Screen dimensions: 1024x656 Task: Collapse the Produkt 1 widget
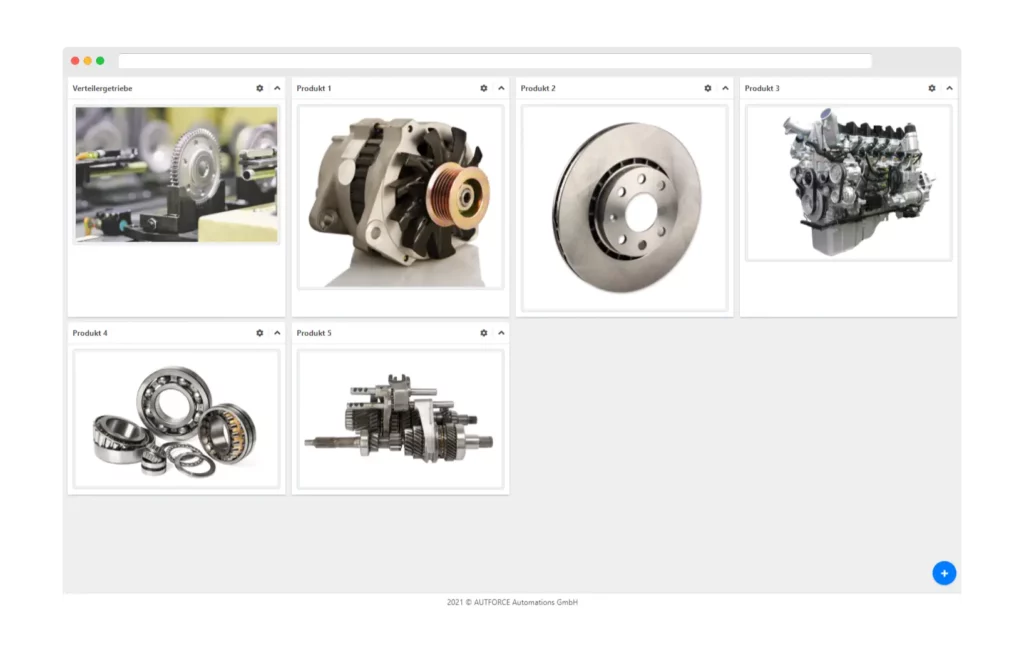click(501, 88)
